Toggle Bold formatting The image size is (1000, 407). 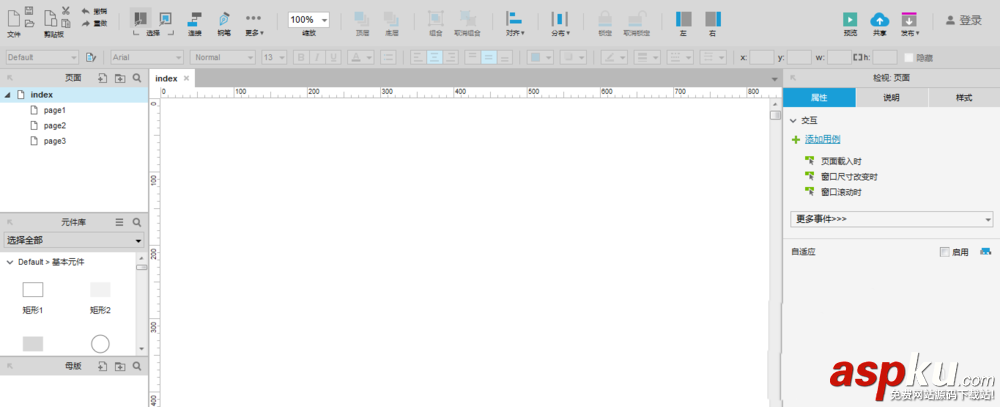[302, 57]
